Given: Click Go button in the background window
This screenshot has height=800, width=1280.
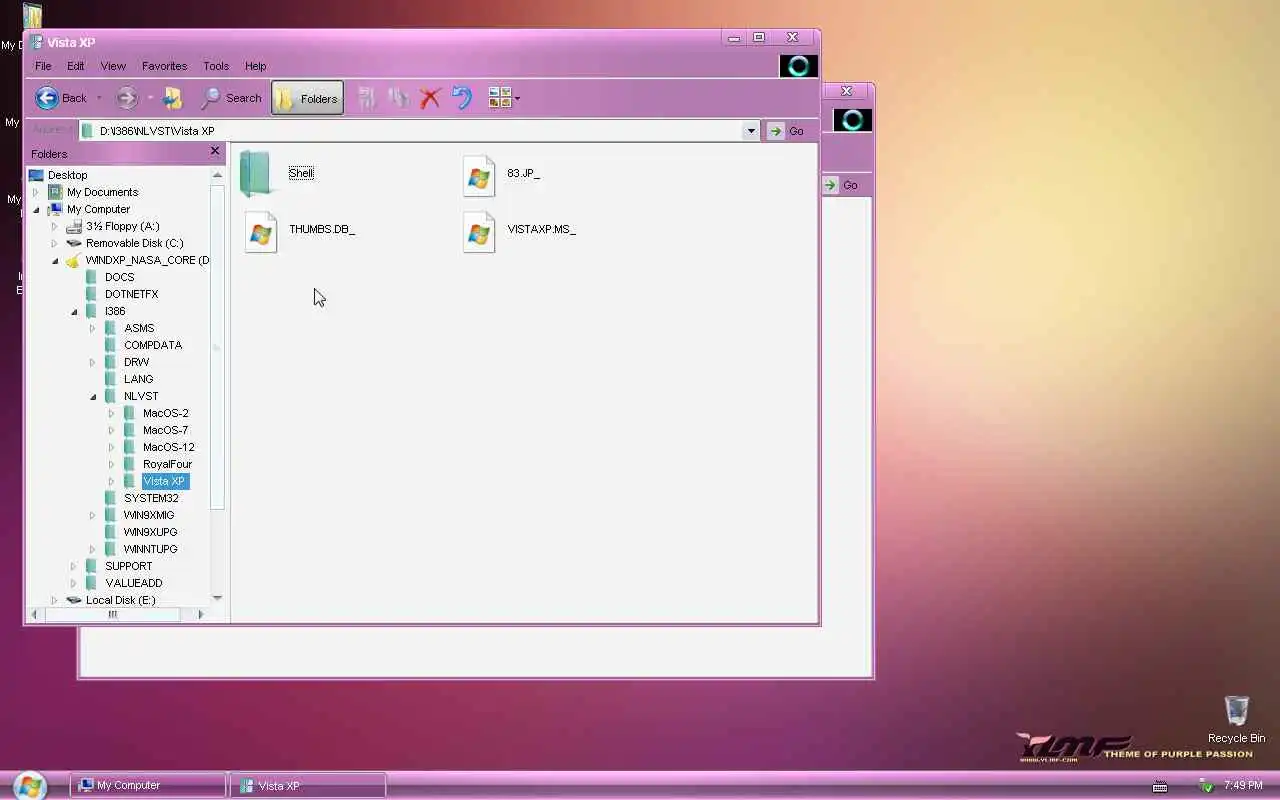Looking at the screenshot, I should tap(841, 185).
